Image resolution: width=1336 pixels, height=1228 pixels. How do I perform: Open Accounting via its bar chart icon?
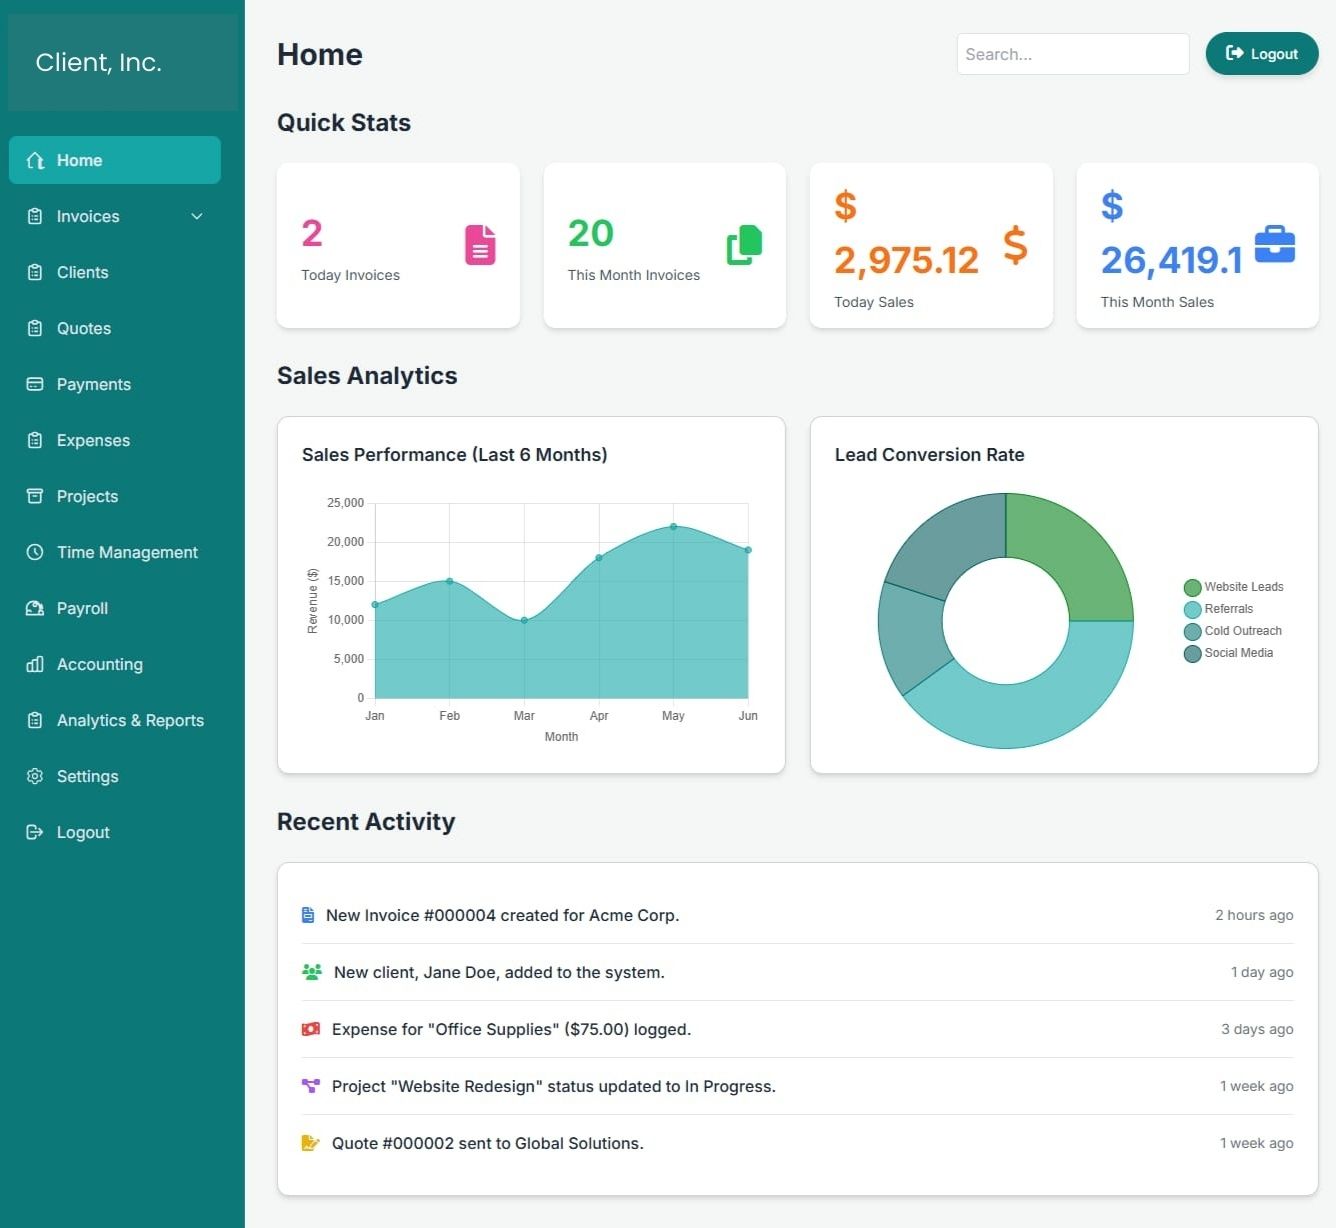coord(35,664)
